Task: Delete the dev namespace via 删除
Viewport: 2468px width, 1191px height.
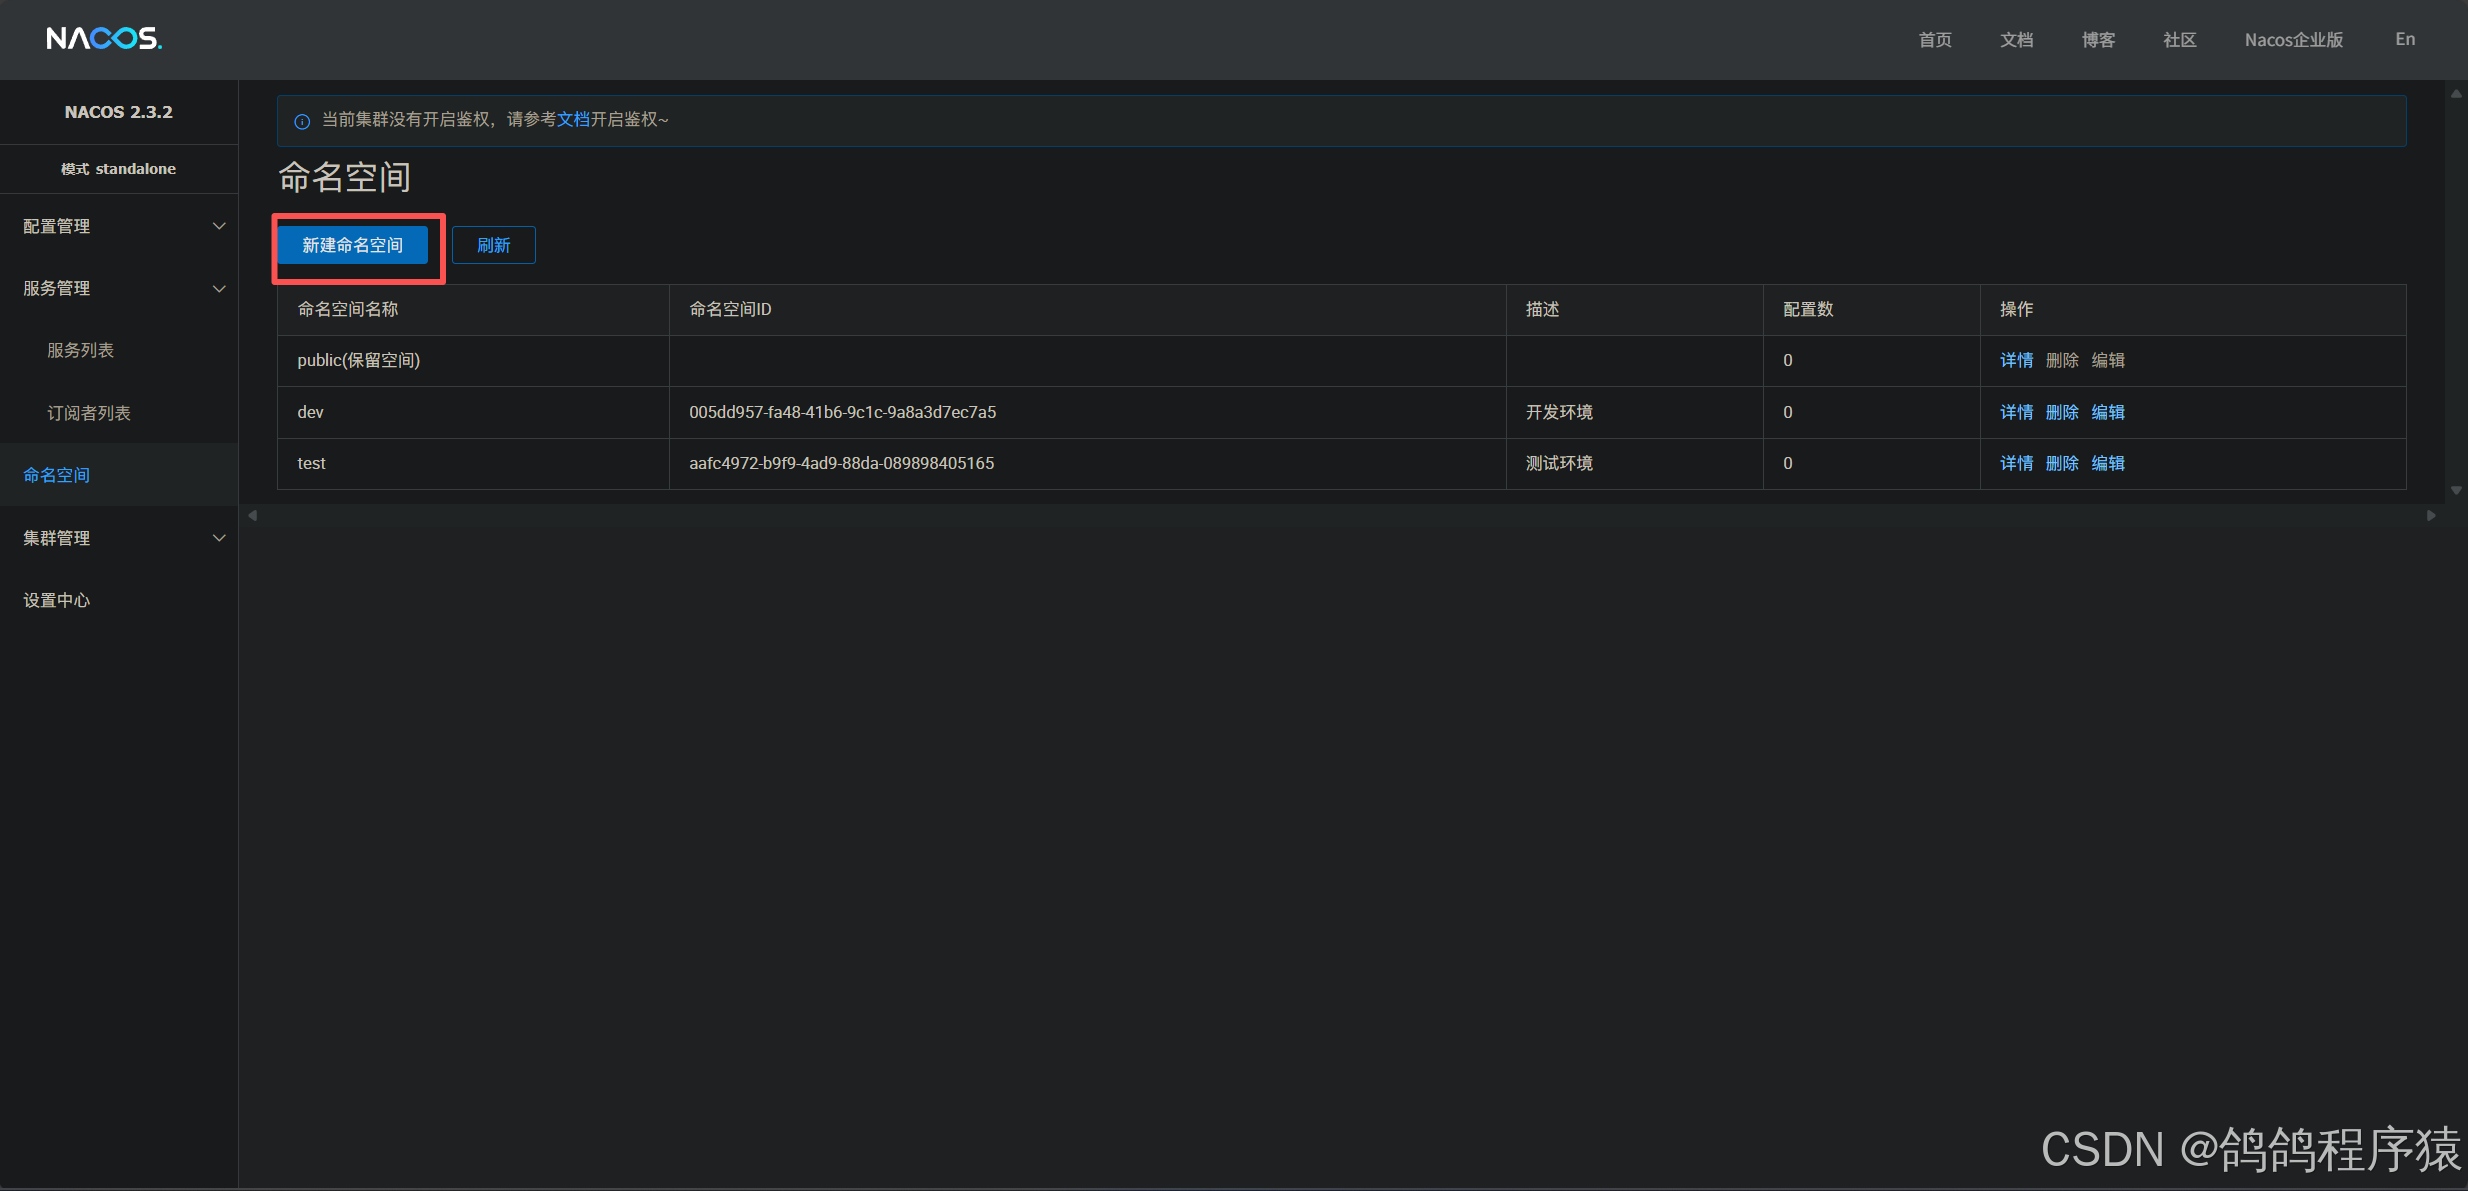Action: point(2061,412)
